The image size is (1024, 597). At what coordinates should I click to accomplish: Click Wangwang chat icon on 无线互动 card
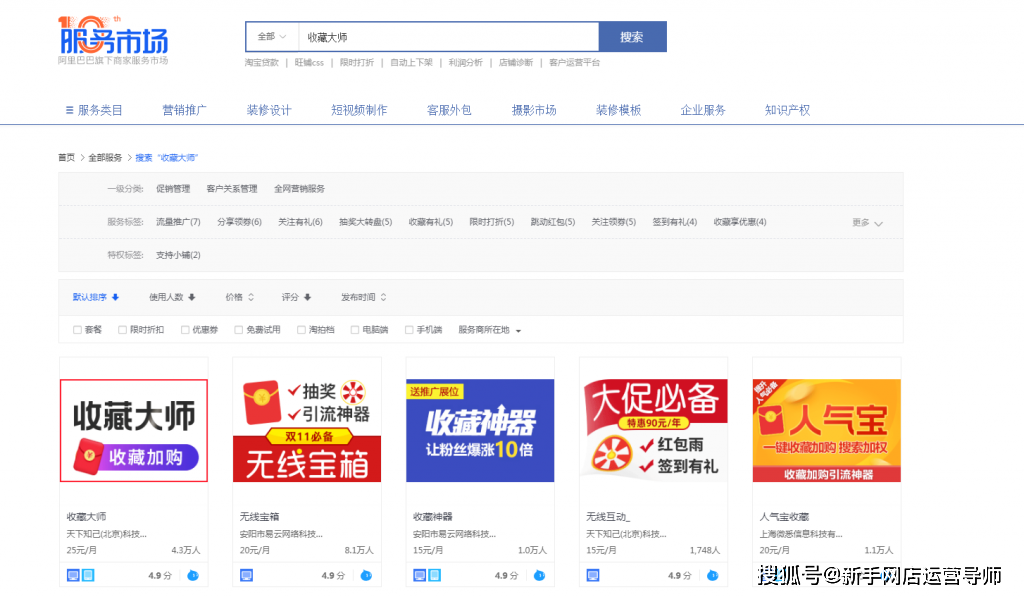pyautogui.click(x=712, y=575)
